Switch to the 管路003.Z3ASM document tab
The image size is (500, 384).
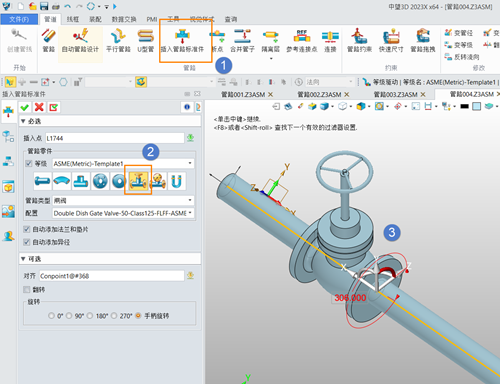pyautogui.click(x=395, y=95)
